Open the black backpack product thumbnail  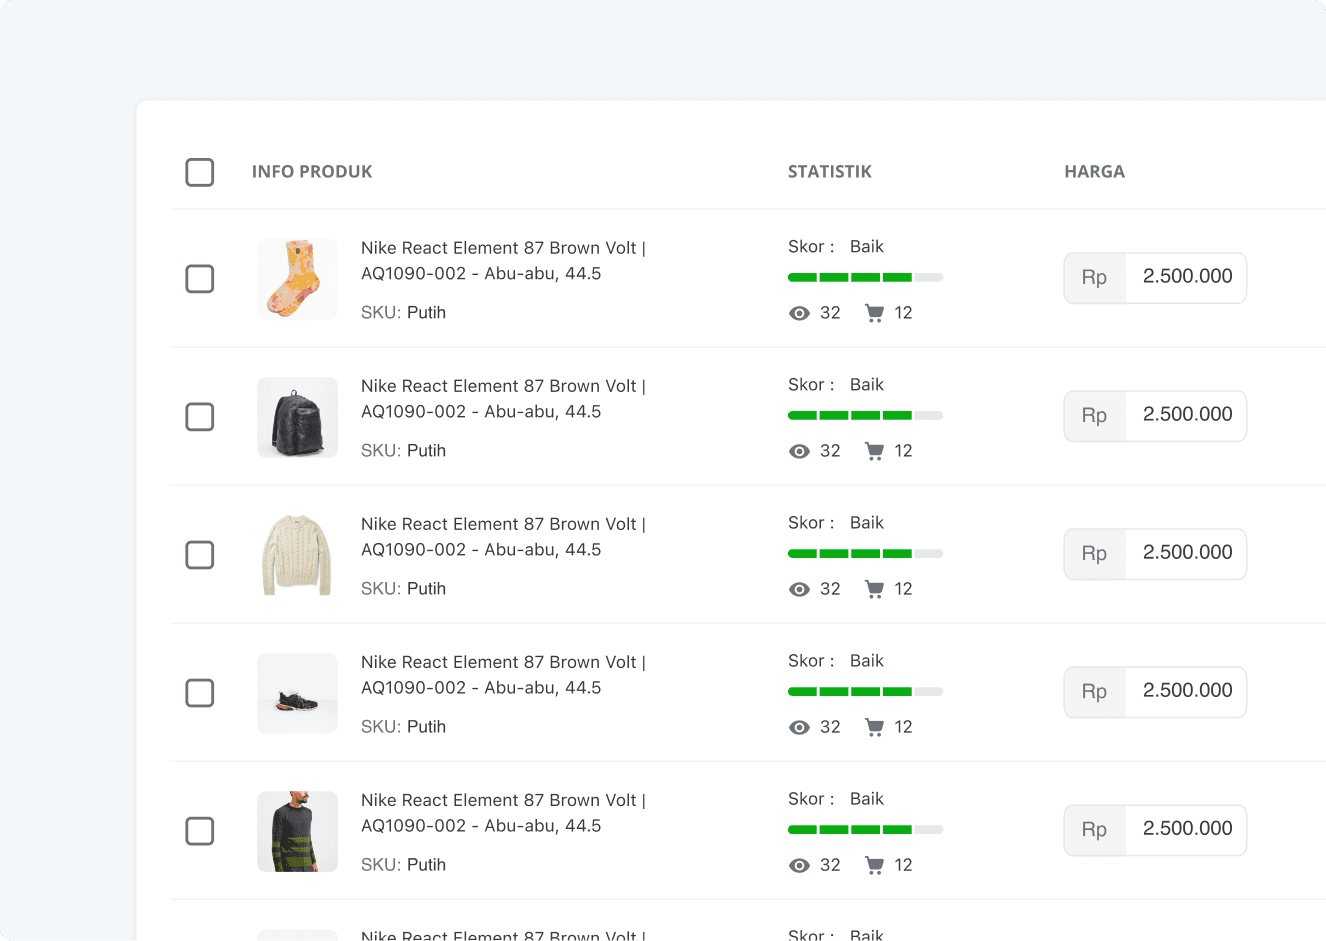pyautogui.click(x=297, y=417)
